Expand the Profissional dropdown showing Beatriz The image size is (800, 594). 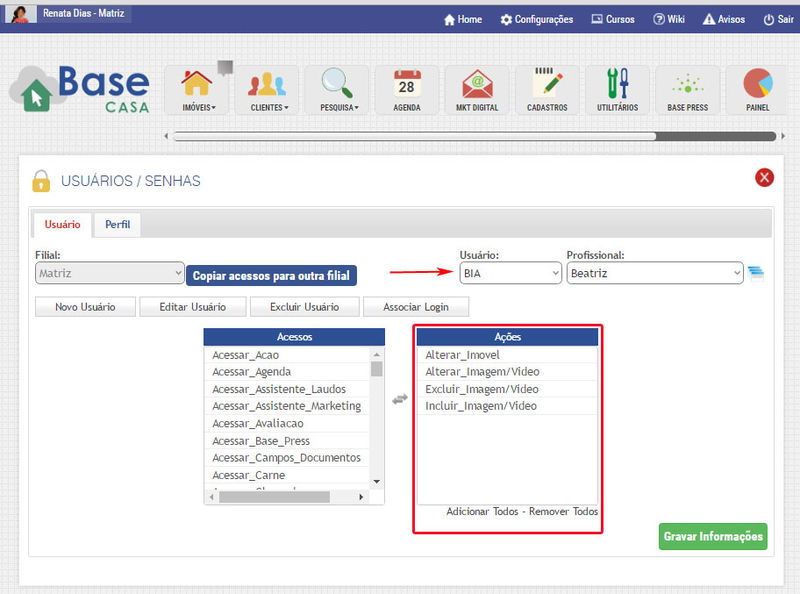pyautogui.click(x=654, y=273)
